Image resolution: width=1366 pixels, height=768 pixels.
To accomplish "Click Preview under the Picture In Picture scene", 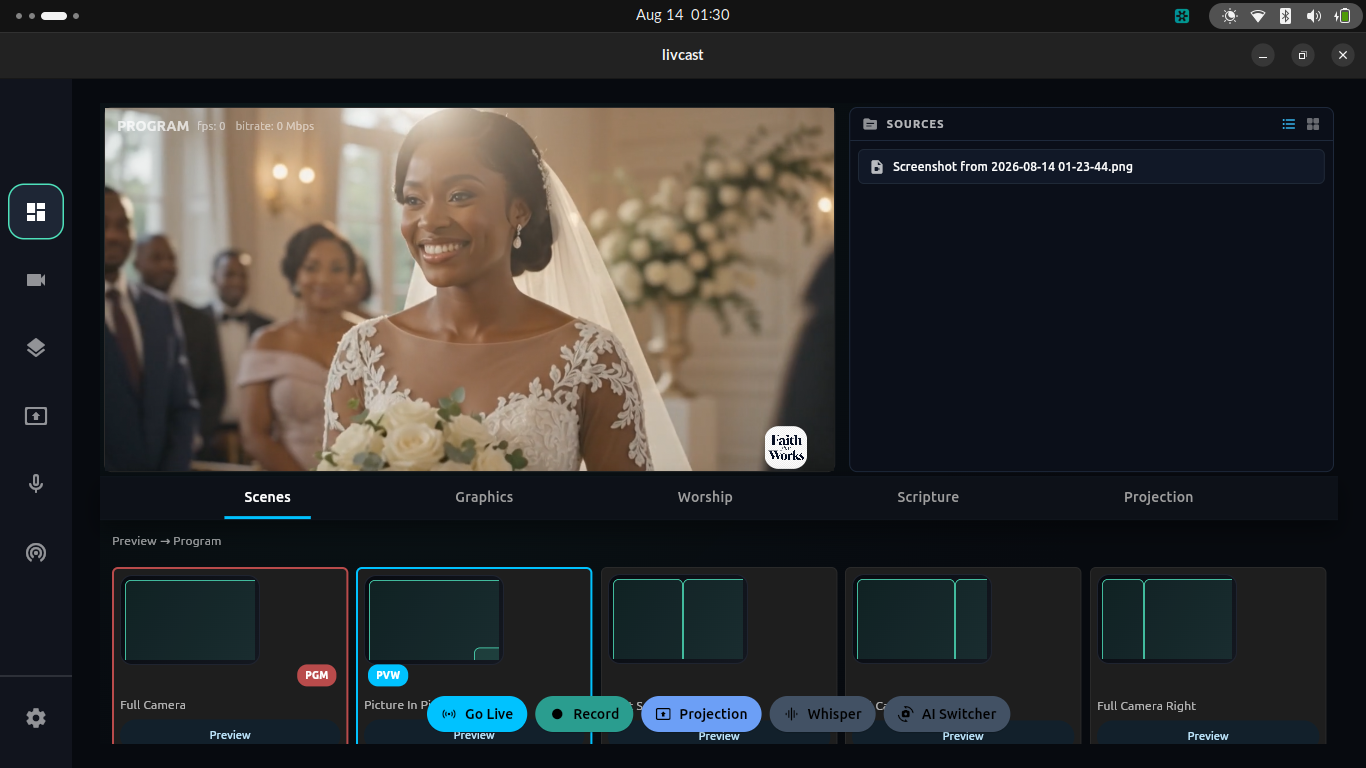I will pyautogui.click(x=474, y=736).
